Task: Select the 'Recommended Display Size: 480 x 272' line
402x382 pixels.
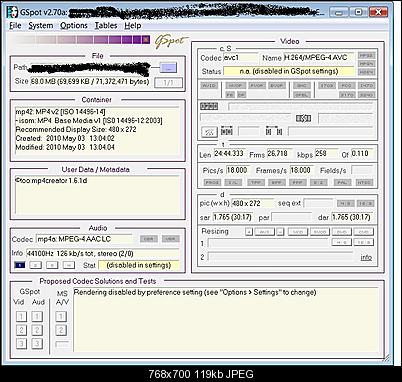Action: pyautogui.click(x=76, y=129)
